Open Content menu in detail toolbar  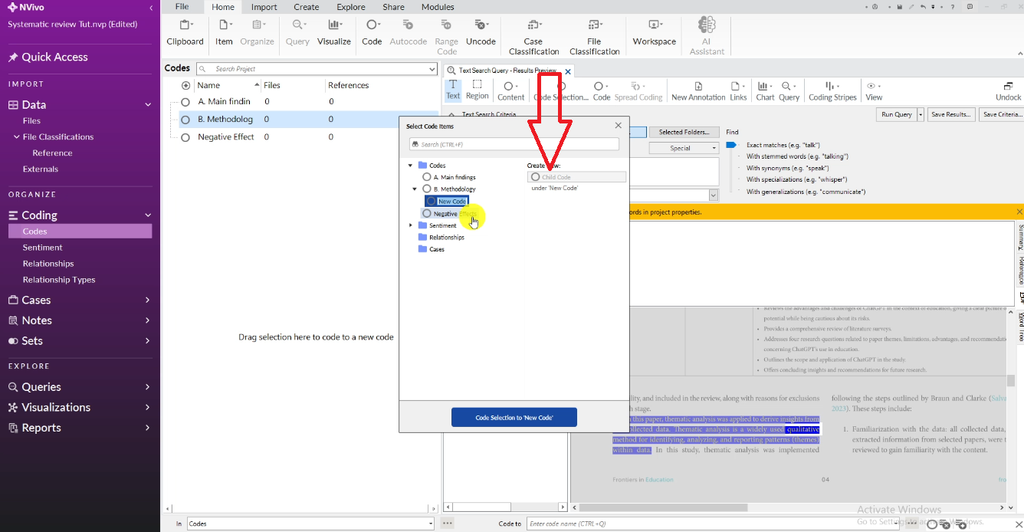(x=511, y=91)
